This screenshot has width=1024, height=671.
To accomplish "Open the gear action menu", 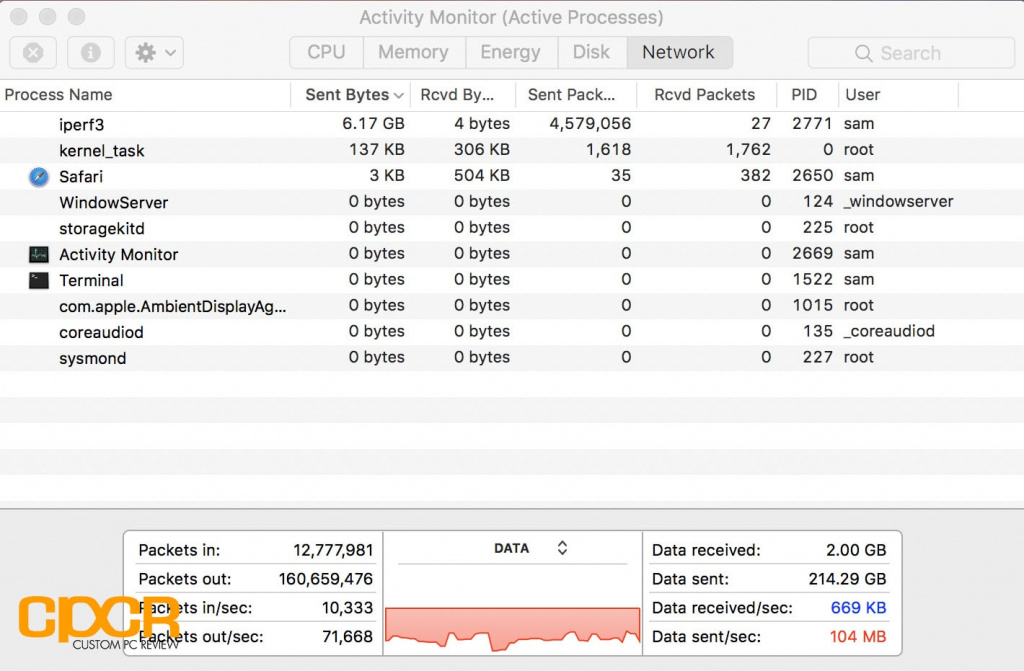I will tap(154, 53).
